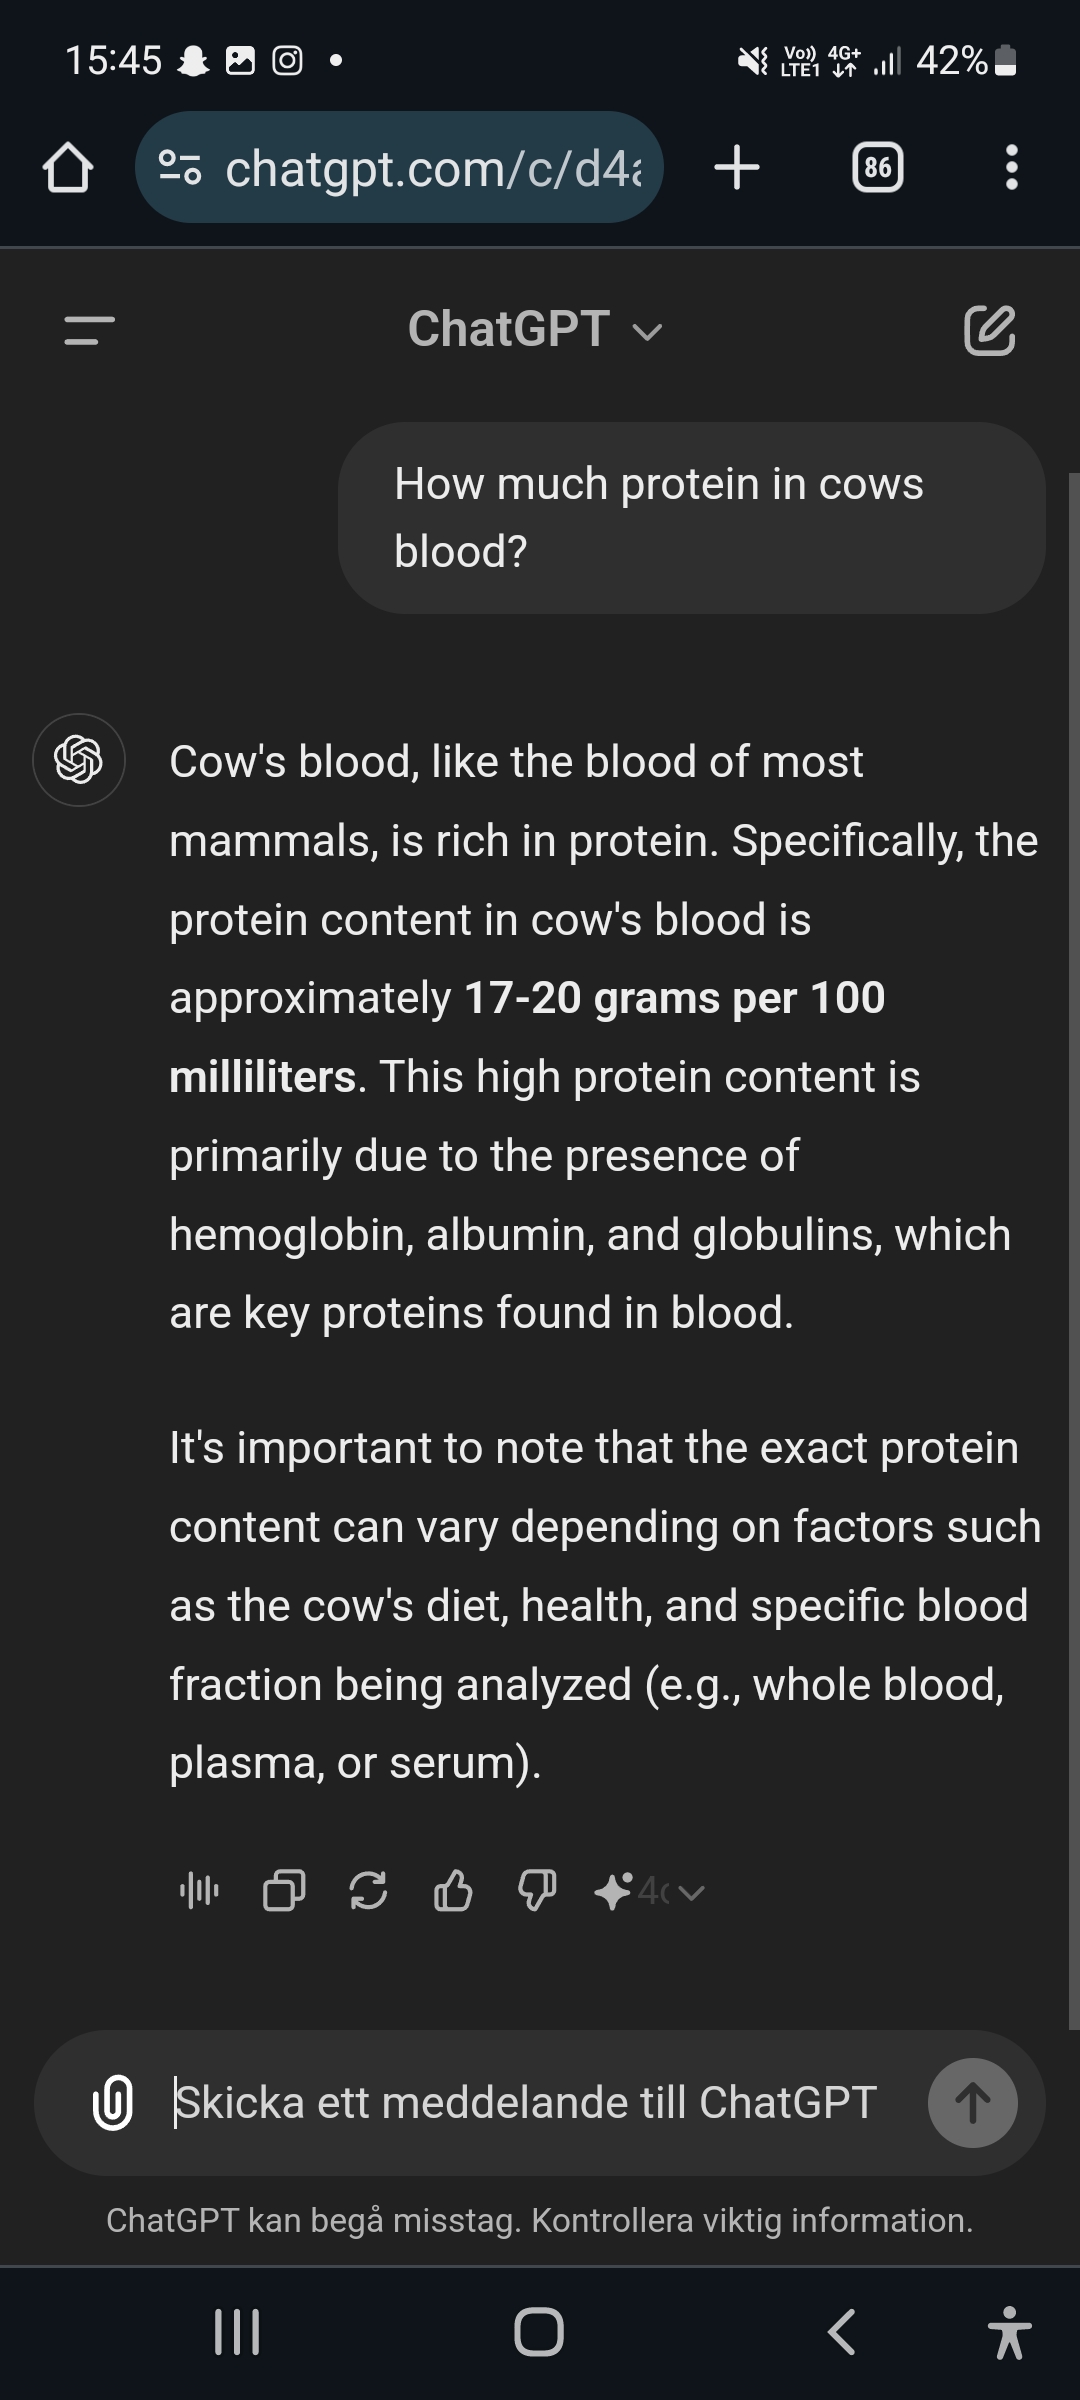
Task: Give thumbs down to the response
Action: click(x=537, y=1891)
